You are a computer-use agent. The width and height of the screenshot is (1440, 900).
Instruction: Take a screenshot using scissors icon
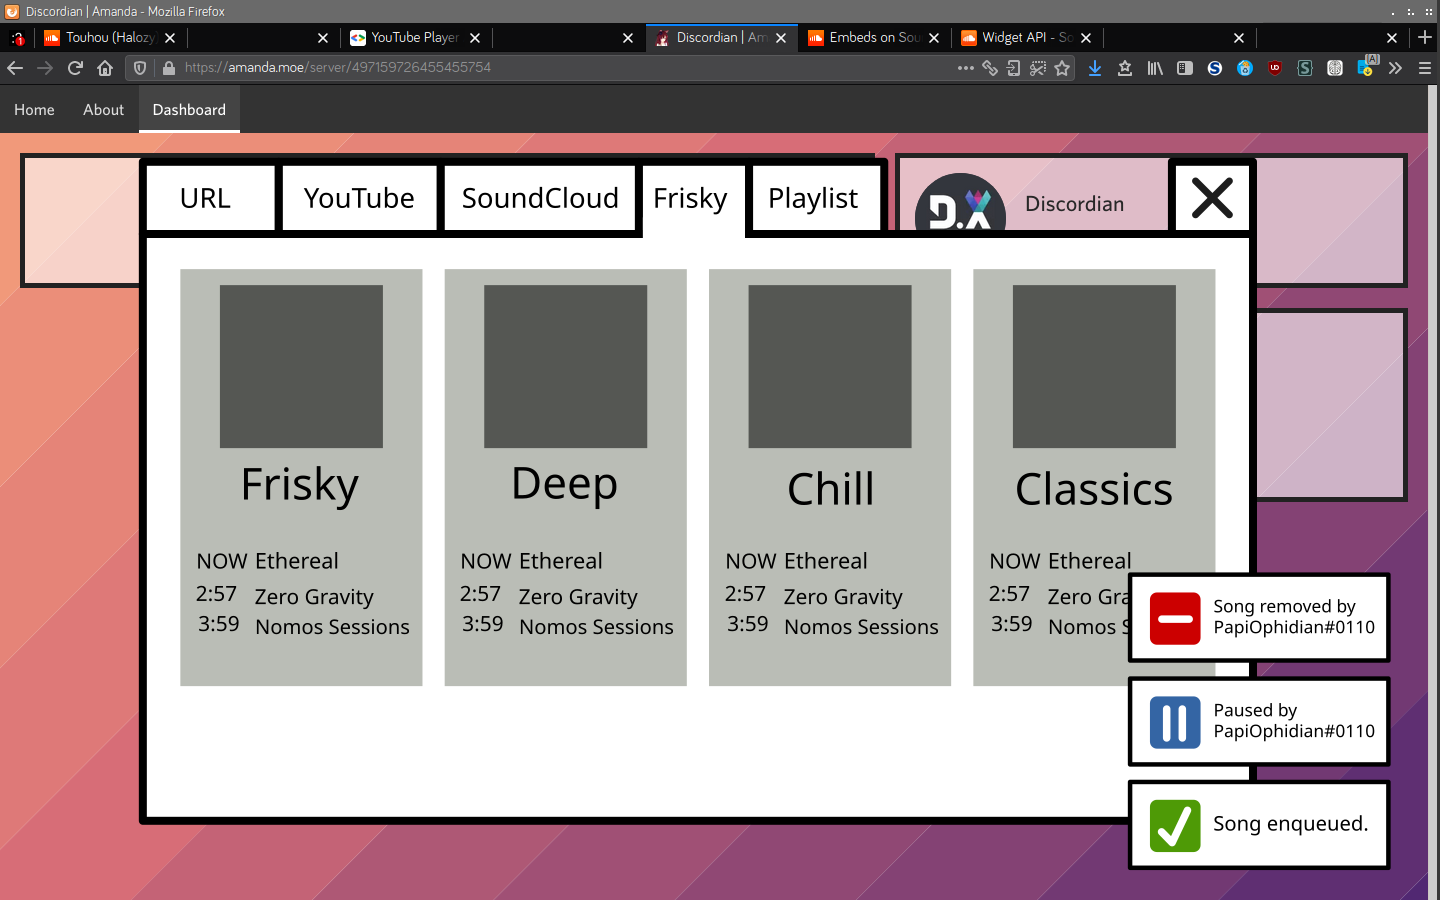(1038, 68)
